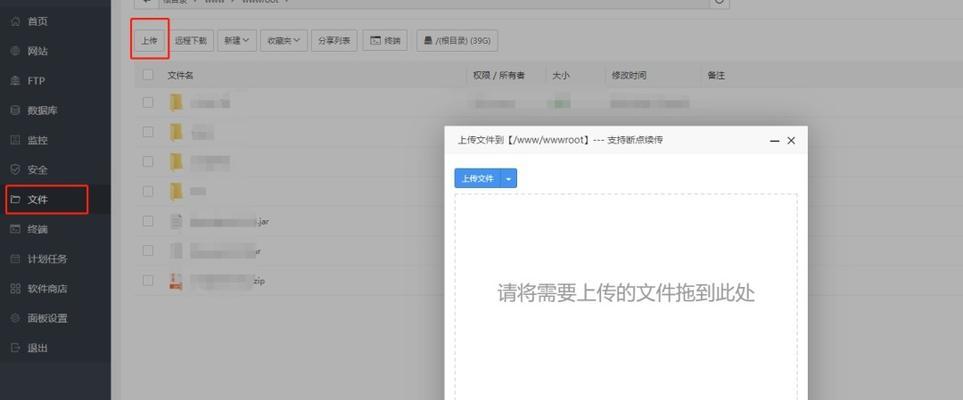Select 文件 files in the sidebar
Viewport: 963px width, 400px height.
[x=37, y=200]
